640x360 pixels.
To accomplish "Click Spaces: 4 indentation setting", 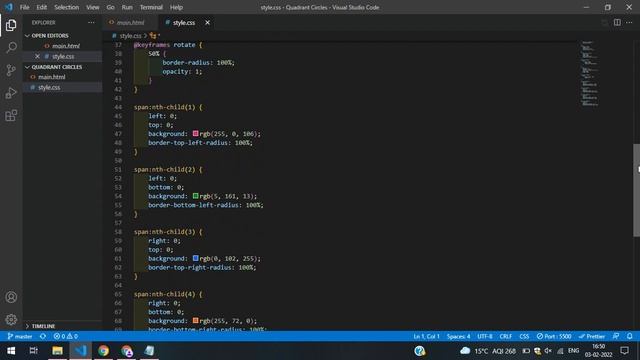I will [458, 336].
